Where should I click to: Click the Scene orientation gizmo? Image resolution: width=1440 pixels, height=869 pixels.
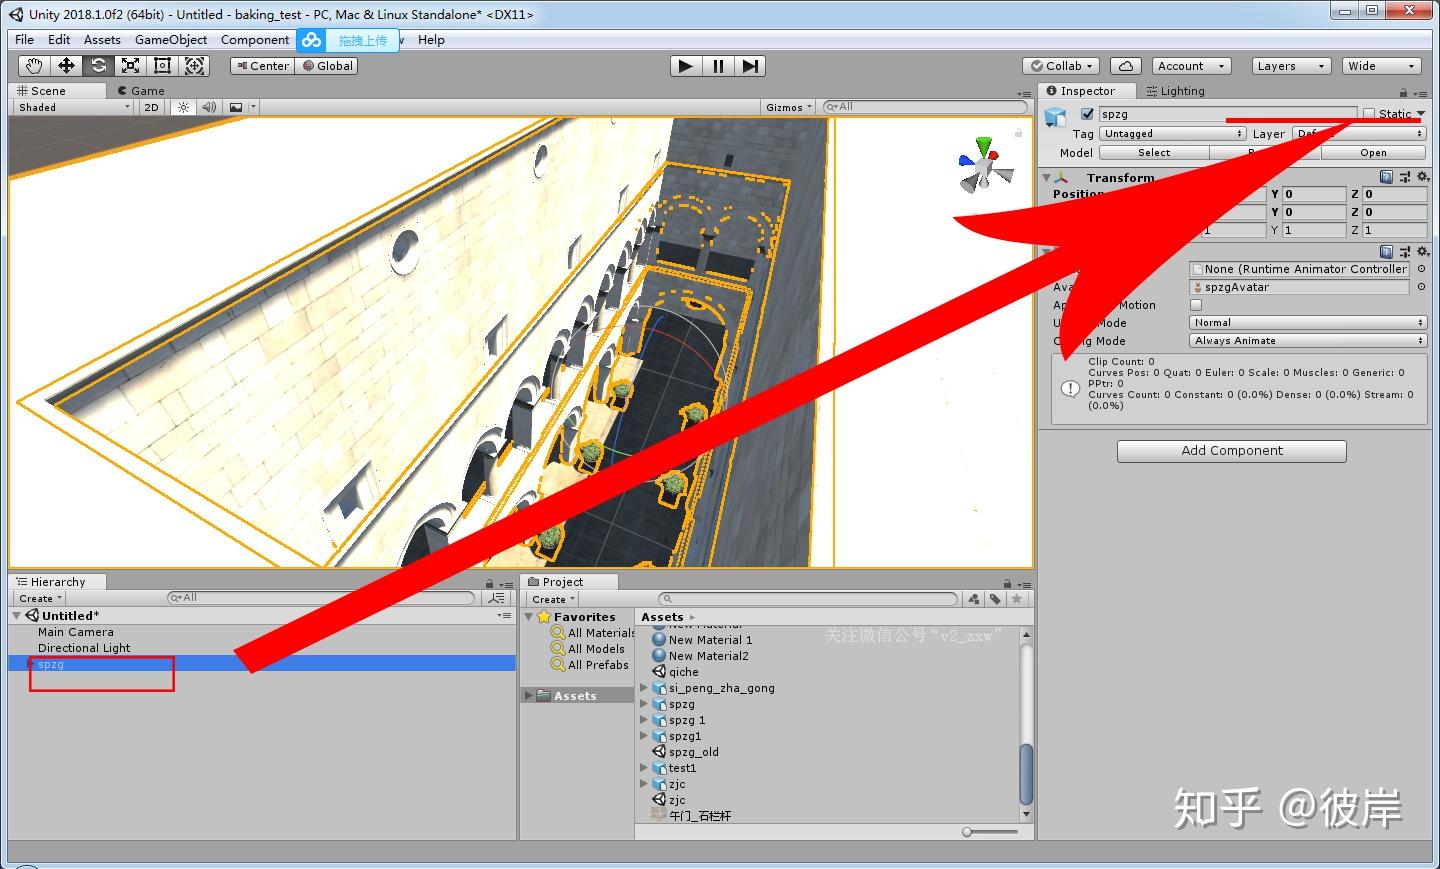(985, 165)
